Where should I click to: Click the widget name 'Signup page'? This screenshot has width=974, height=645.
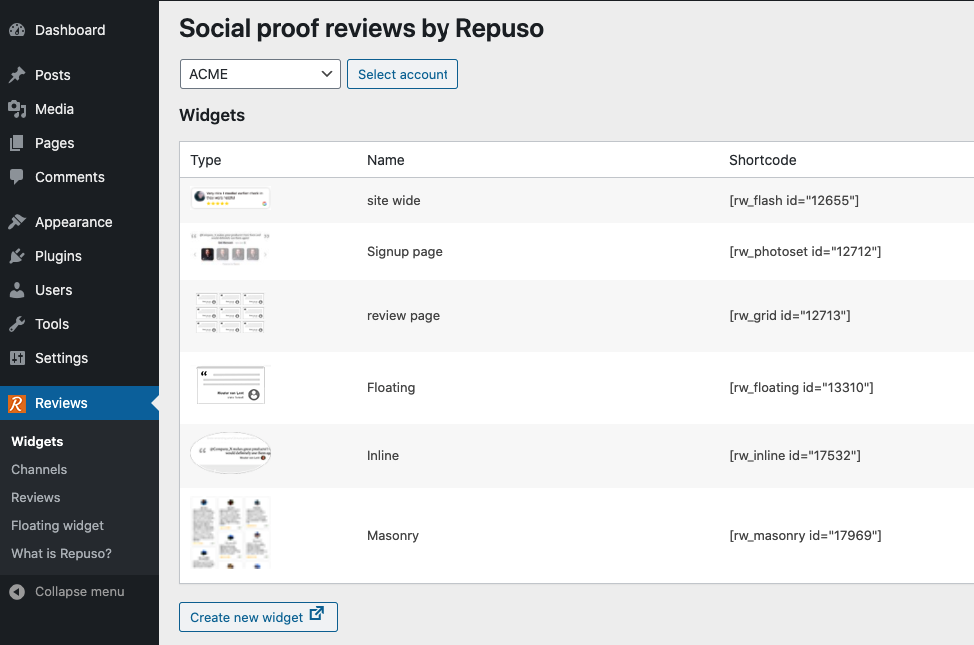pos(405,252)
